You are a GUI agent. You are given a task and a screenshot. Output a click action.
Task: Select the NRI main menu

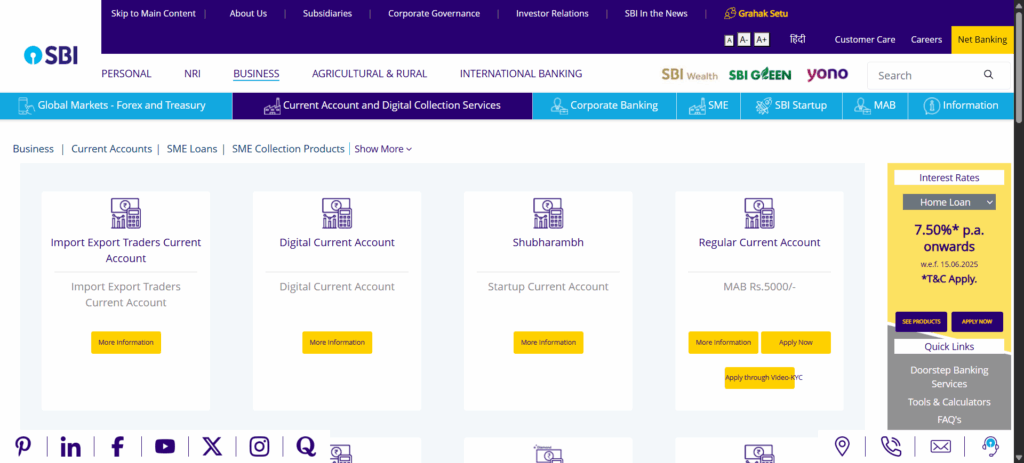[x=192, y=74]
